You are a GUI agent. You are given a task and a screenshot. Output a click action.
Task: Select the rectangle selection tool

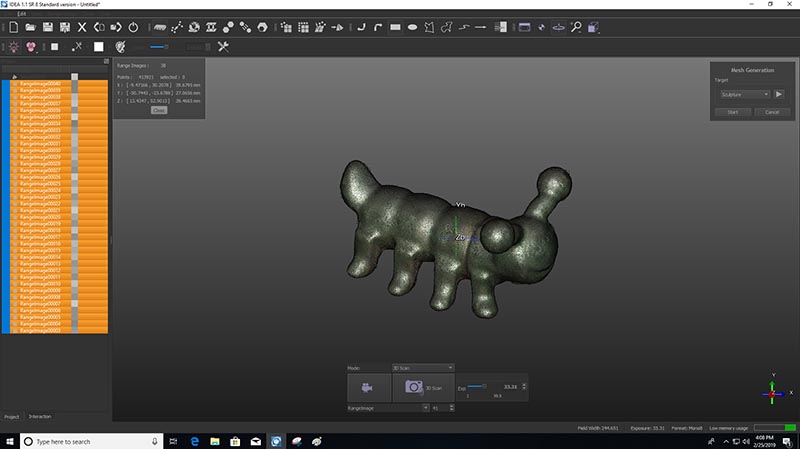pyautogui.click(x=395, y=27)
